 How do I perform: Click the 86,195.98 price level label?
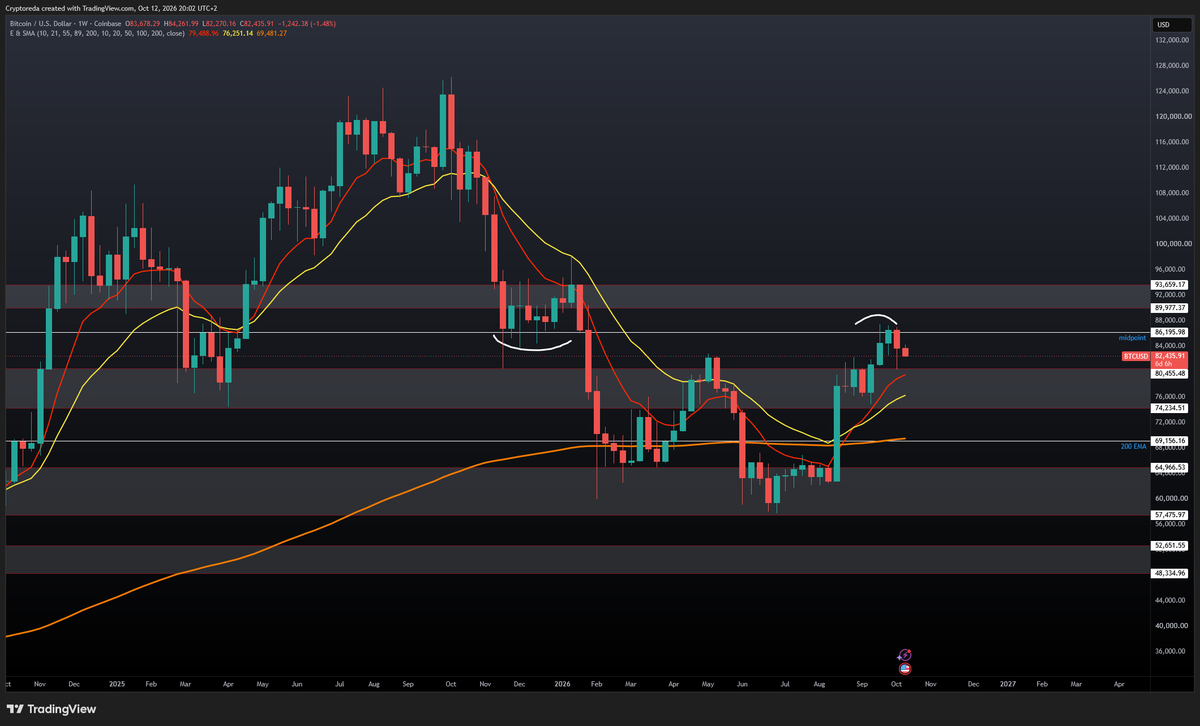1170,332
